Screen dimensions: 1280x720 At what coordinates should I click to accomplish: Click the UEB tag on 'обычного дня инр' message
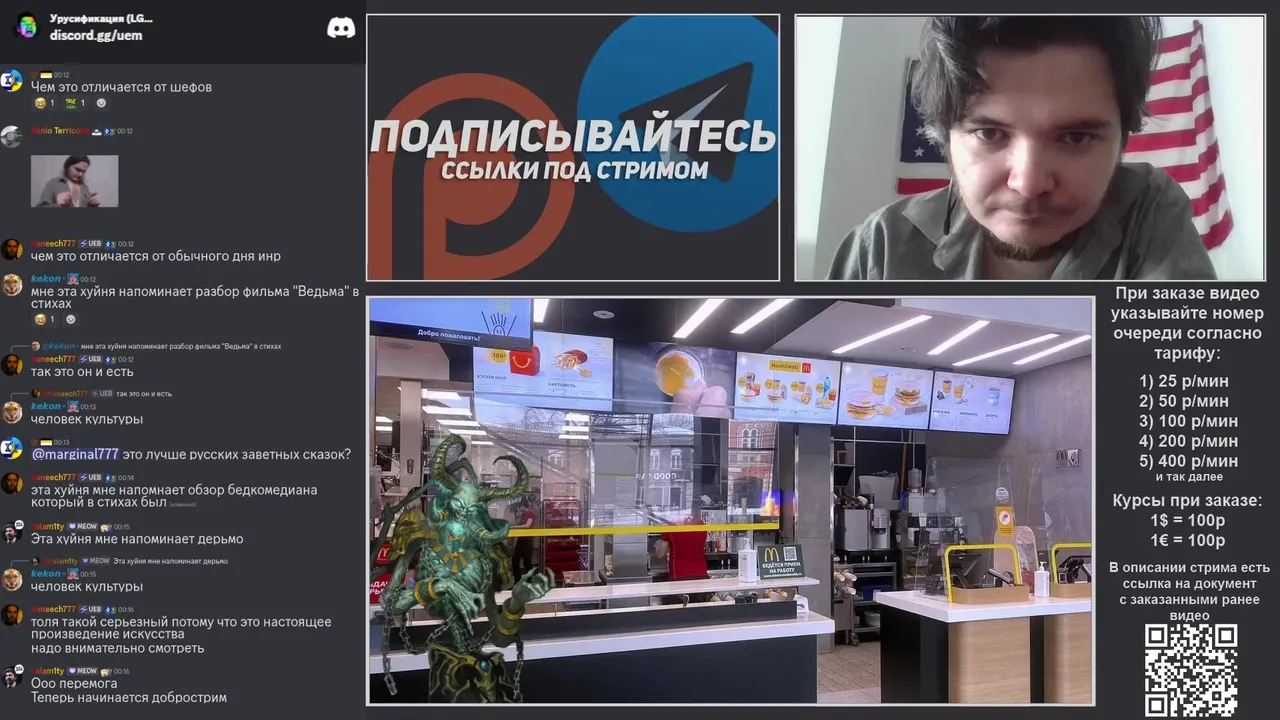pyautogui.click(x=91, y=244)
